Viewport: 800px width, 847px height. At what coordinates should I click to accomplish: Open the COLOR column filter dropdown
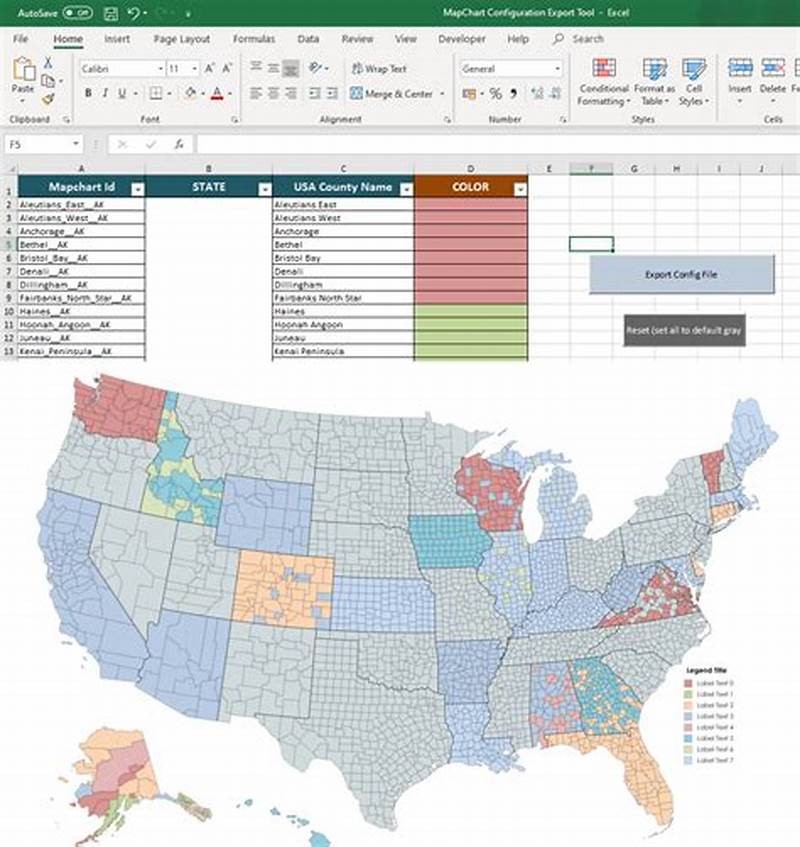point(519,187)
